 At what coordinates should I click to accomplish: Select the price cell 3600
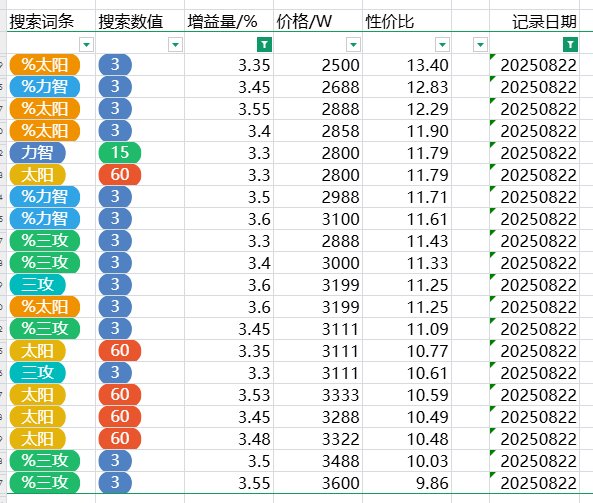pyautogui.click(x=318, y=483)
